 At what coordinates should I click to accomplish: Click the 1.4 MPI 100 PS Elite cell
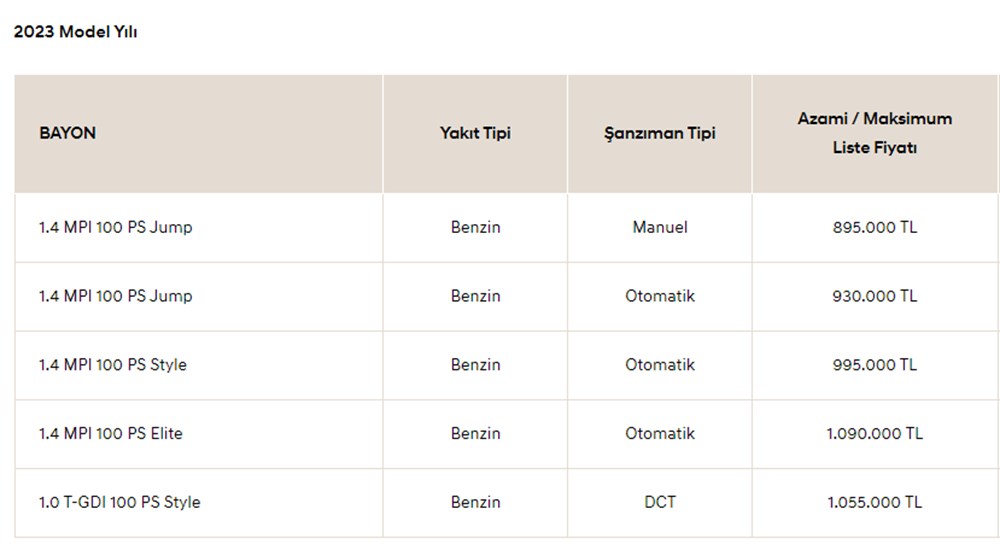pos(111,434)
